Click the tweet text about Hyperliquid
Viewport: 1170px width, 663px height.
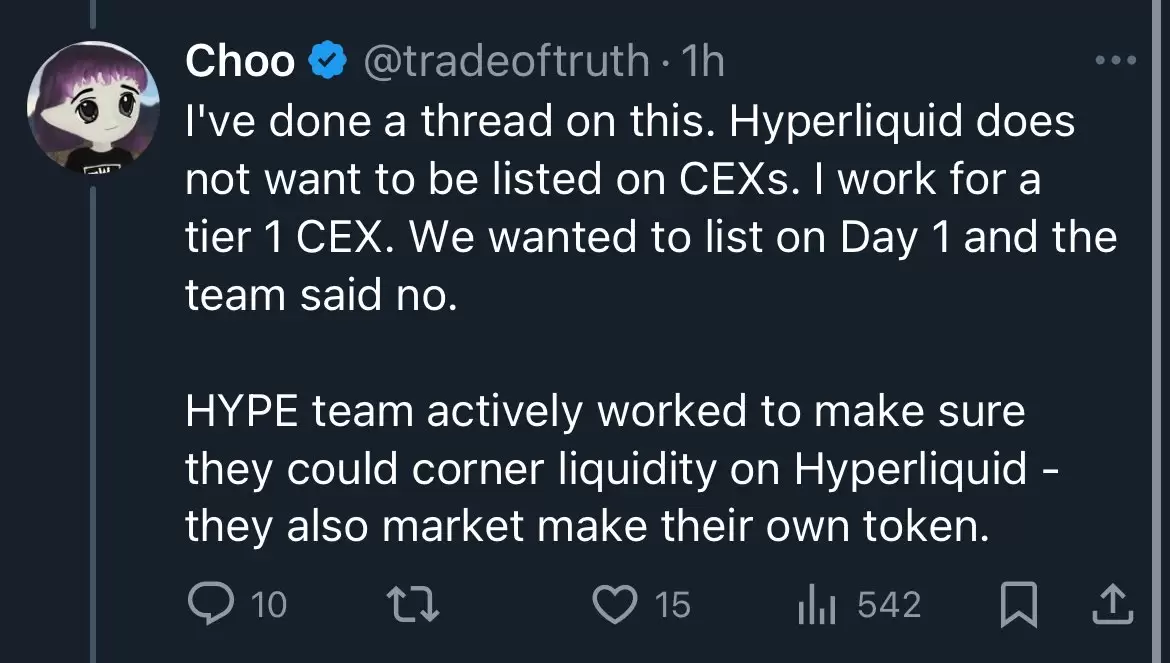pos(651,207)
